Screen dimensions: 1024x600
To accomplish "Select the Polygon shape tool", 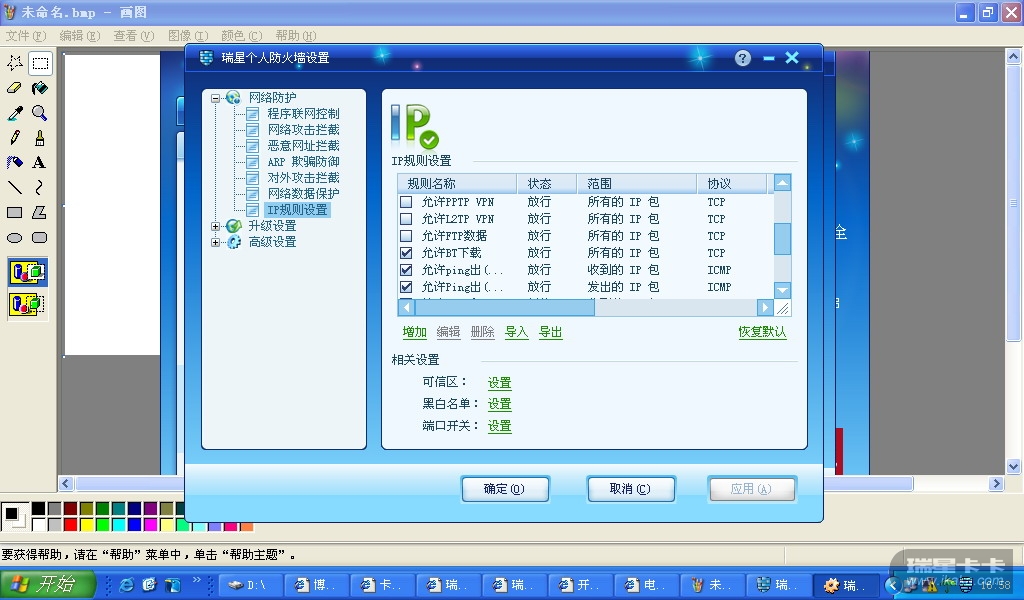I will click(x=40, y=212).
